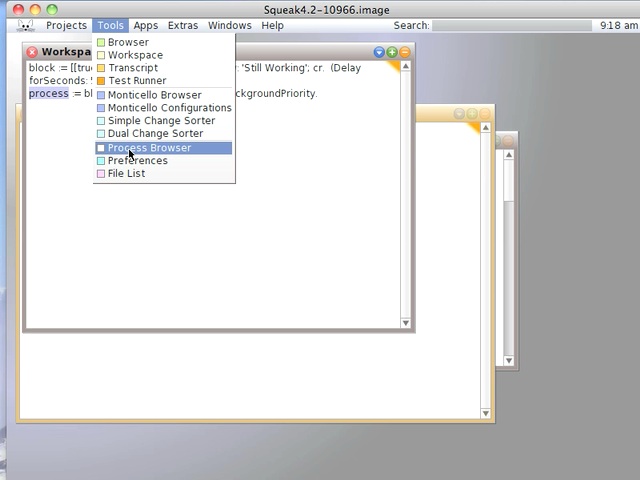The width and height of the screenshot is (640, 480).
Task: Click the Workspace title bar text
Action: [66, 52]
